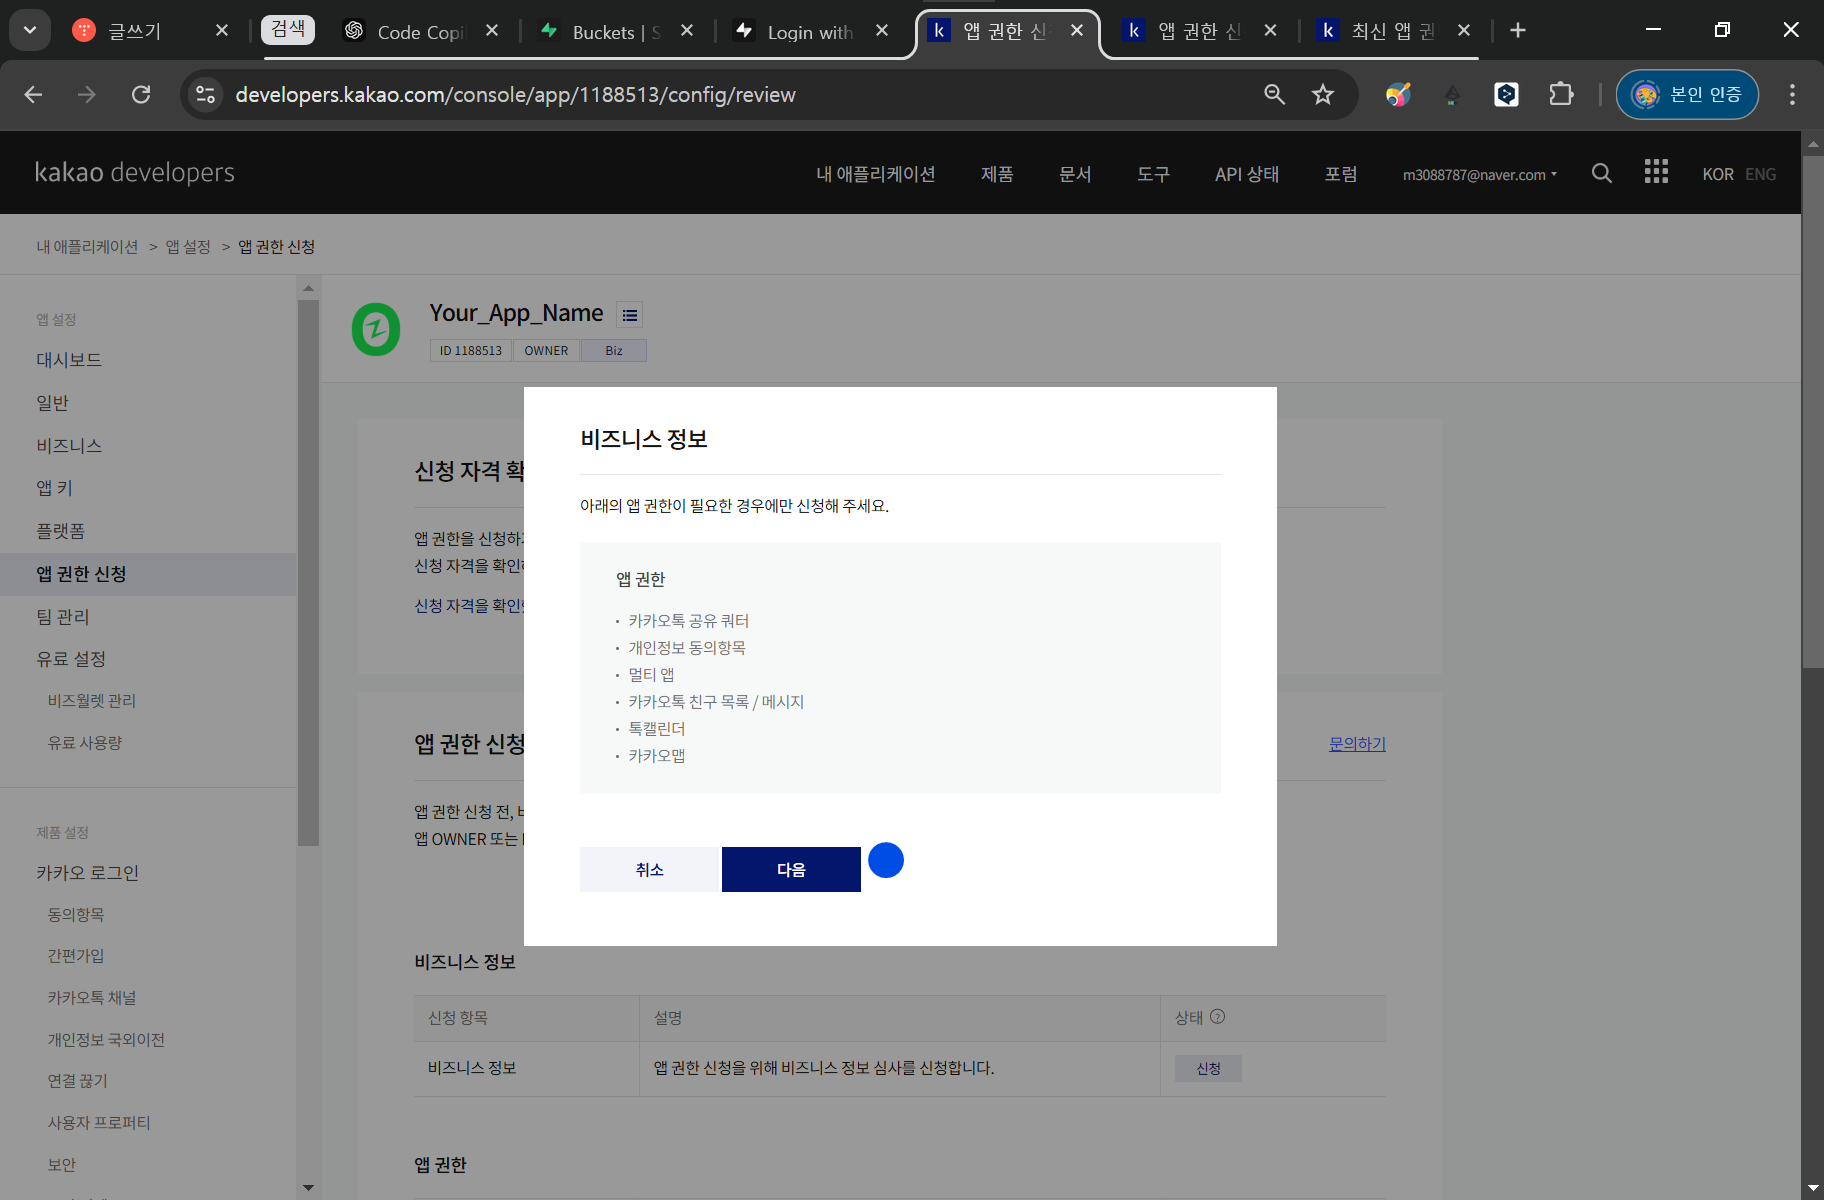The image size is (1824, 1200).
Task: Go back to previous page
Action: point(33,94)
